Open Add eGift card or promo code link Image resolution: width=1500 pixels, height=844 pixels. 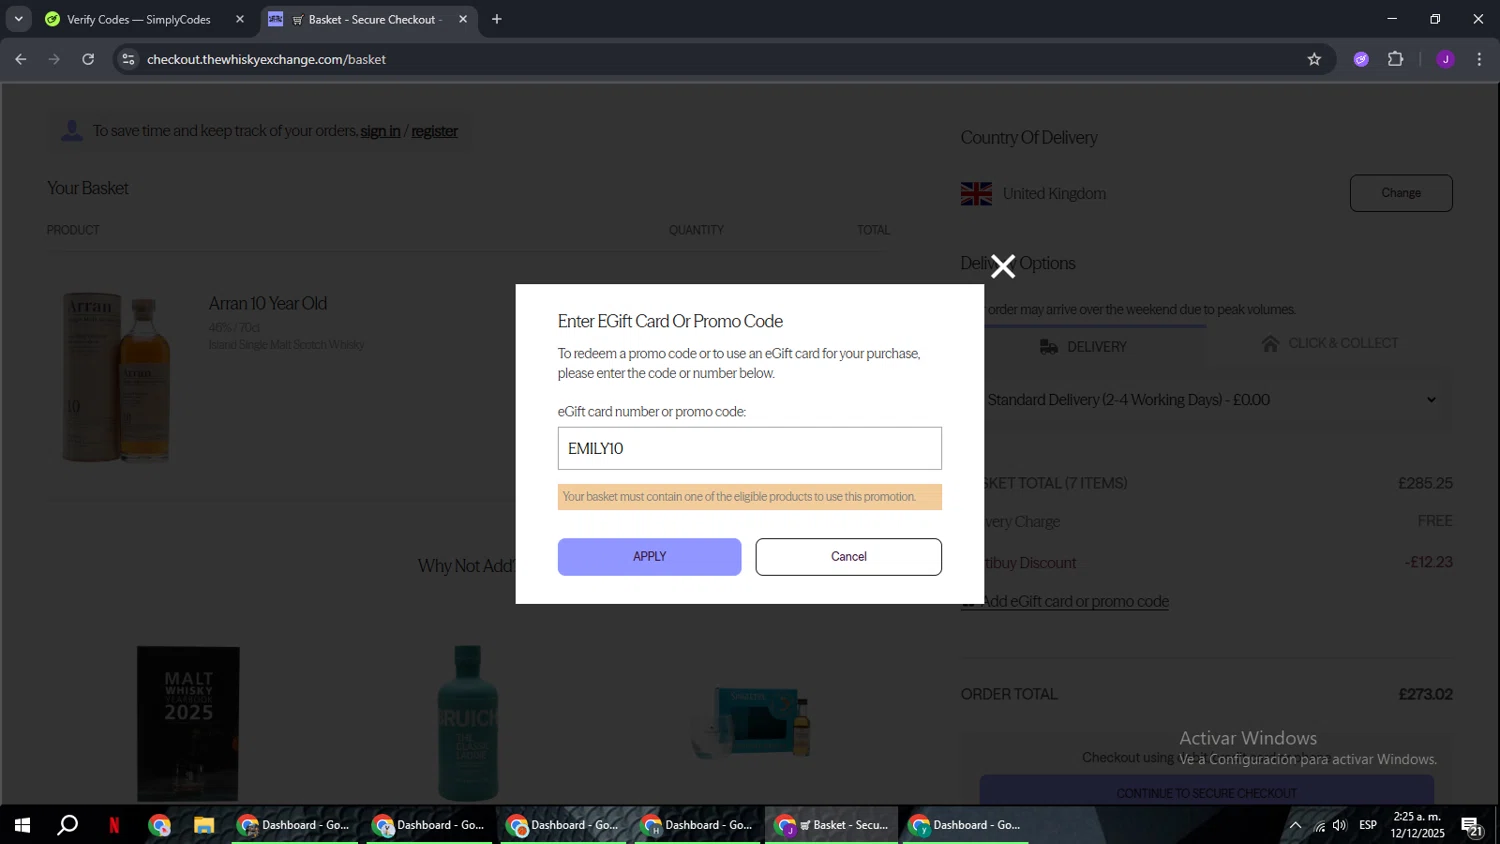click(x=1065, y=601)
